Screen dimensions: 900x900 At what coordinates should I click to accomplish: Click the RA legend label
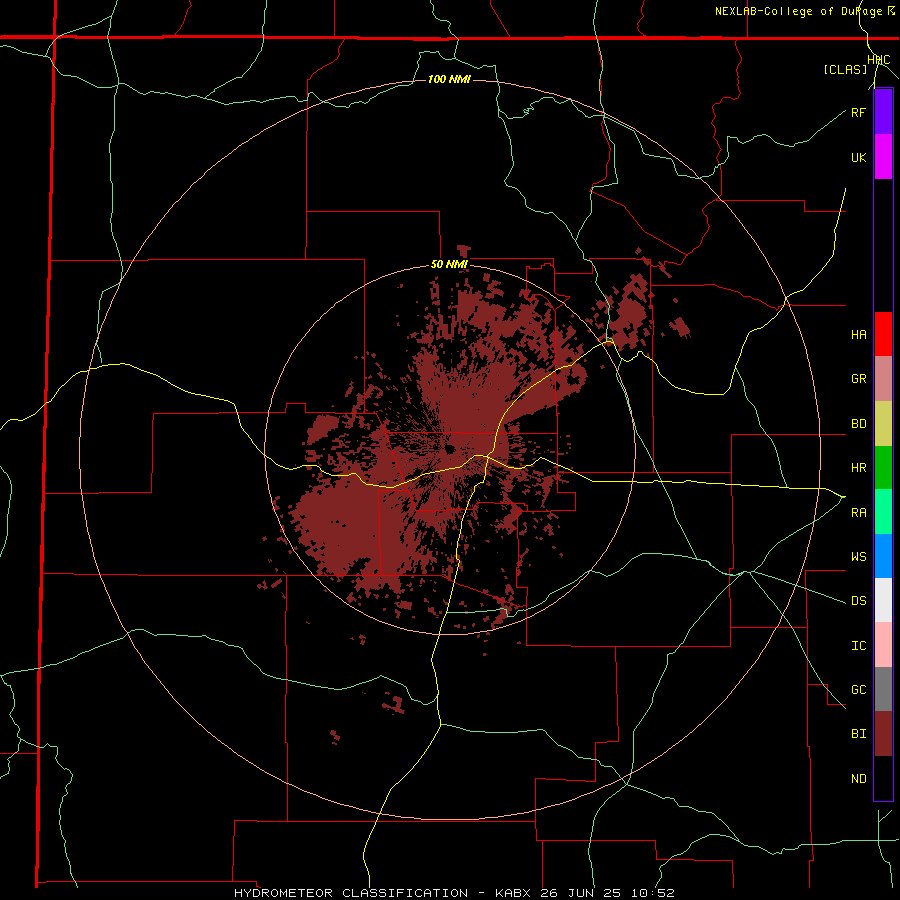coord(858,513)
